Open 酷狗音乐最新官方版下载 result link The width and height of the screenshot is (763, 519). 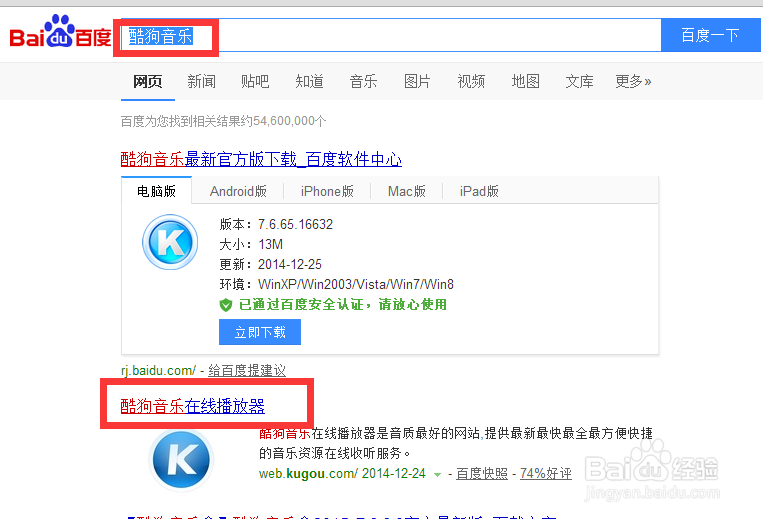261,159
